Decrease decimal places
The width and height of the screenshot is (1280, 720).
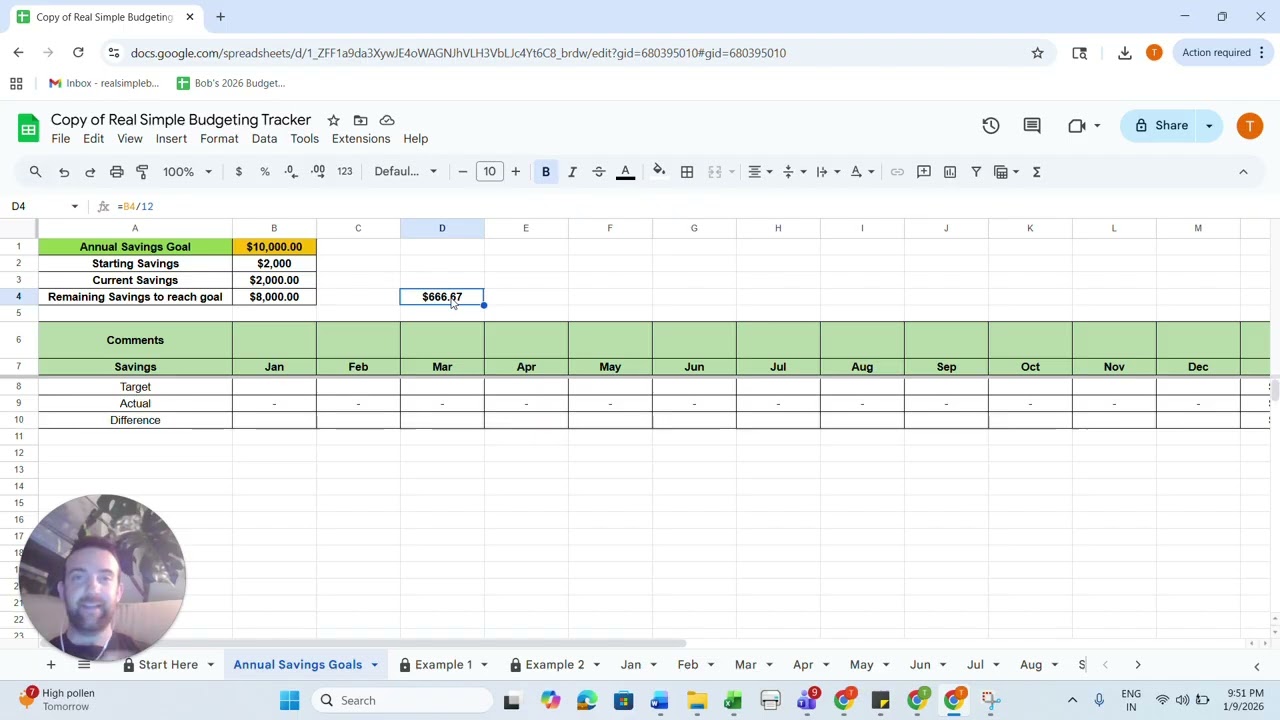(x=291, y=172)
